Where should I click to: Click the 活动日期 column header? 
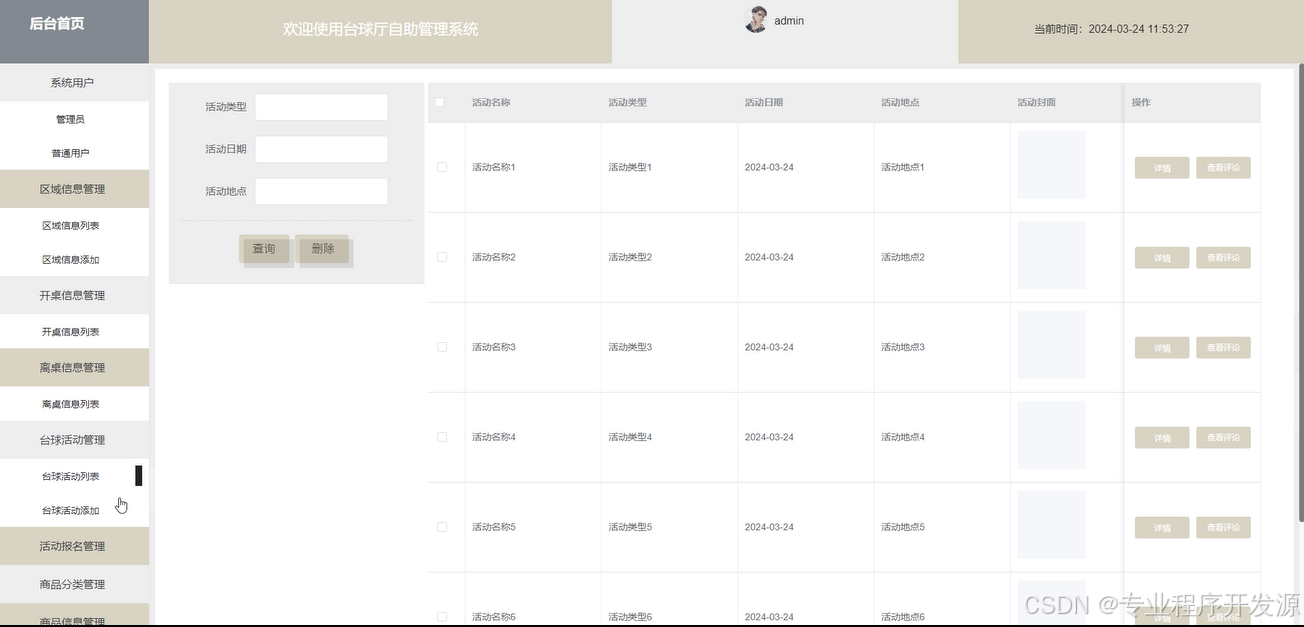click(x=764, y=102)
